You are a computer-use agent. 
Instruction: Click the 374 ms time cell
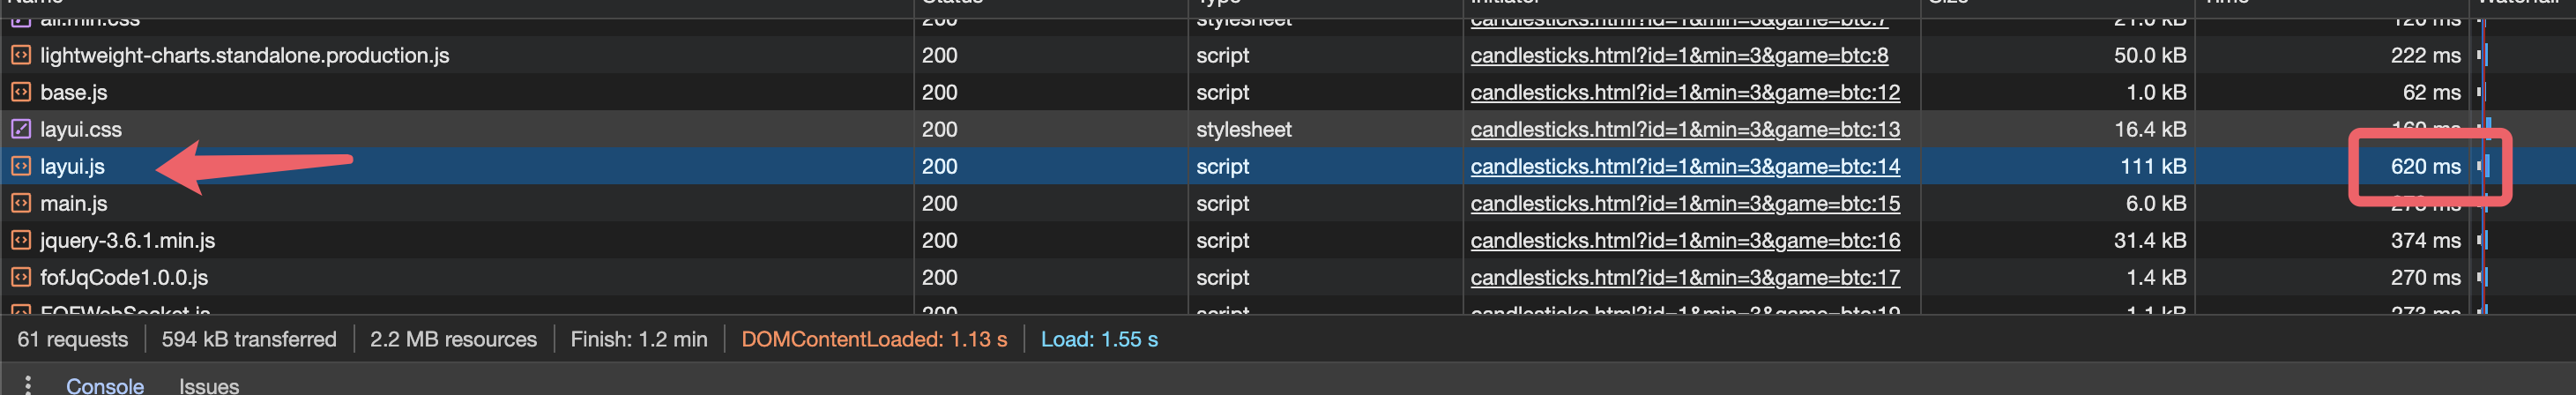pos(2425,240)
